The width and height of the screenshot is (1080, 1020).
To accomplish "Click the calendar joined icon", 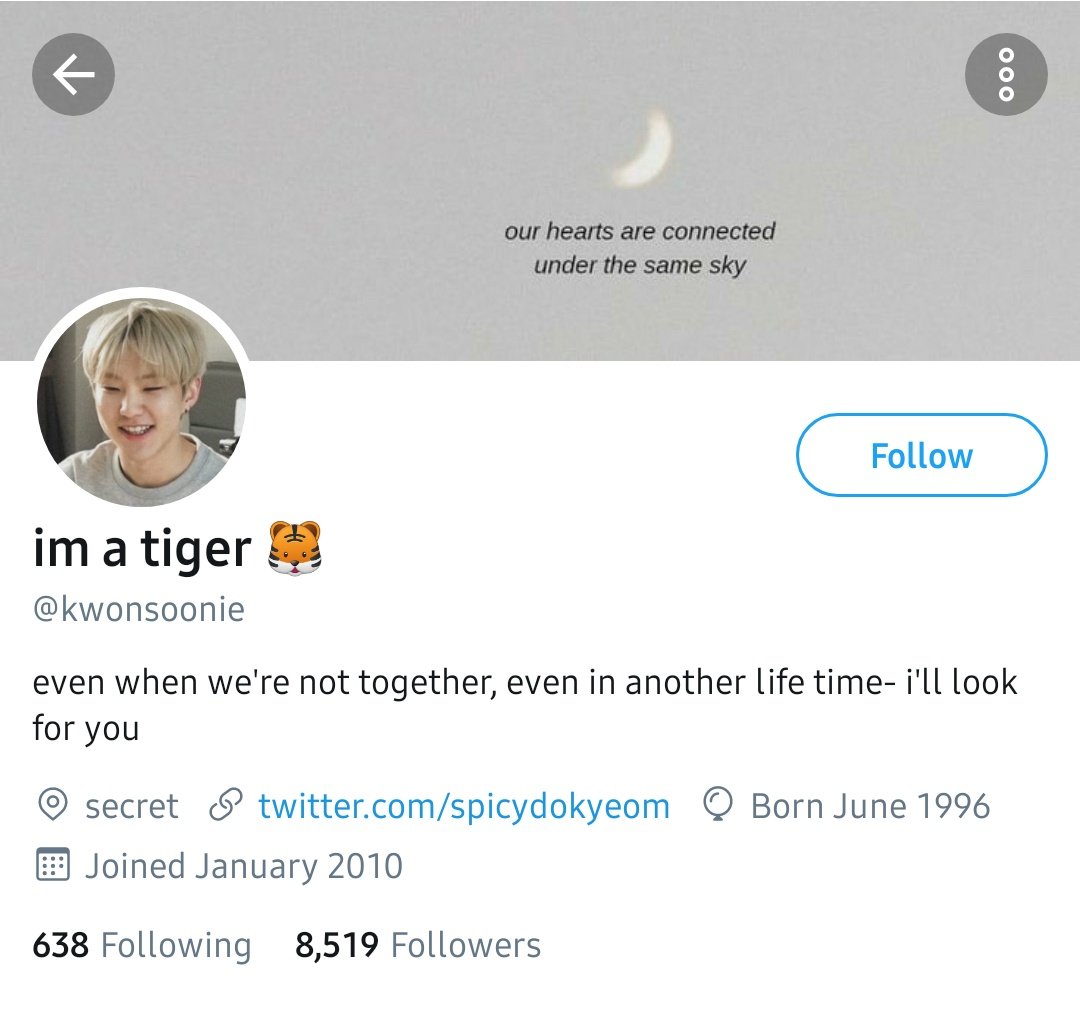I will [x=52, y=865].
